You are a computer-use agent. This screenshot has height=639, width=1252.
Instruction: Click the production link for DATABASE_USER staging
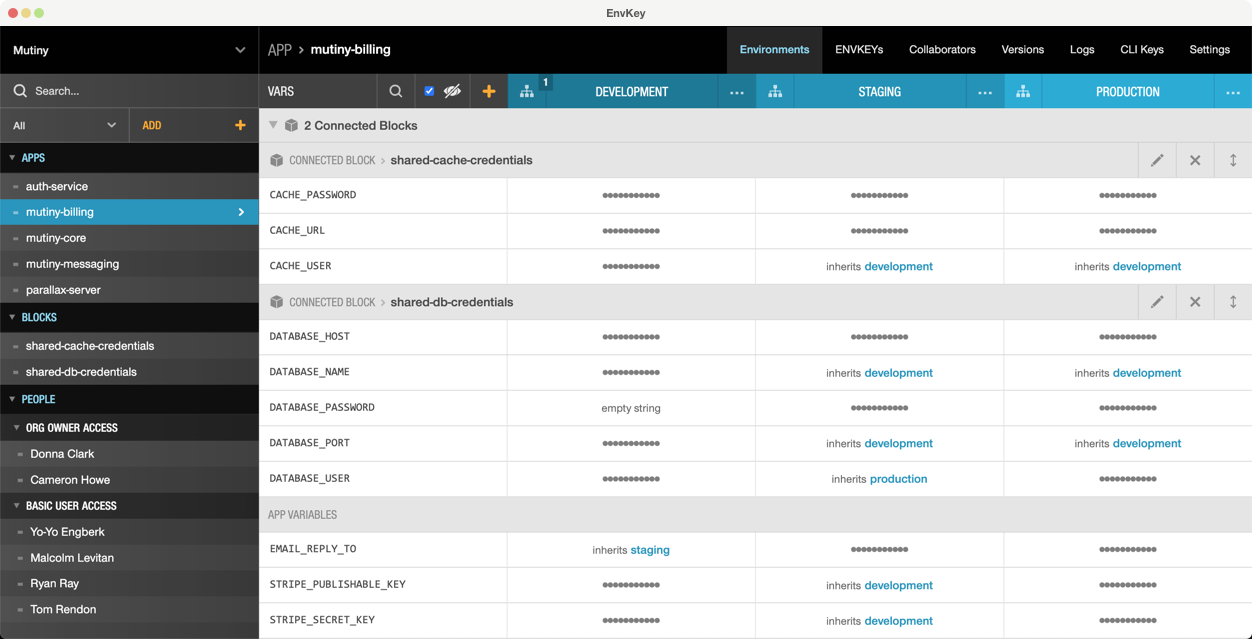click(898, 478)
